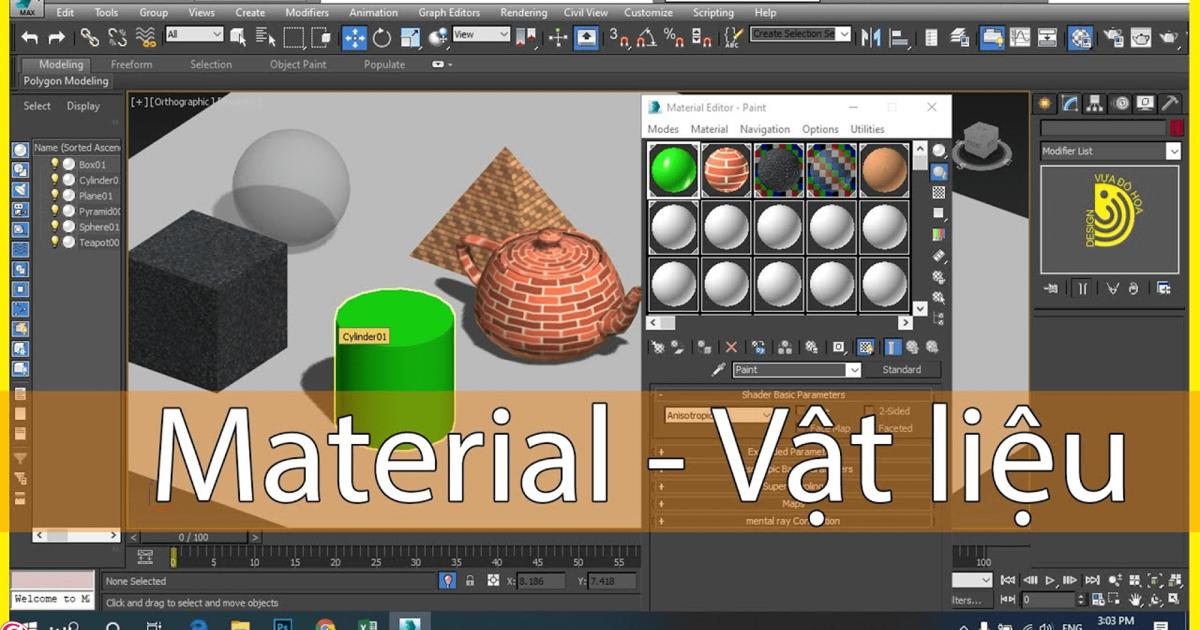Click the Redo arrow in main toolbar
This screenshot has height=630, width=1200.
(57, 38)
